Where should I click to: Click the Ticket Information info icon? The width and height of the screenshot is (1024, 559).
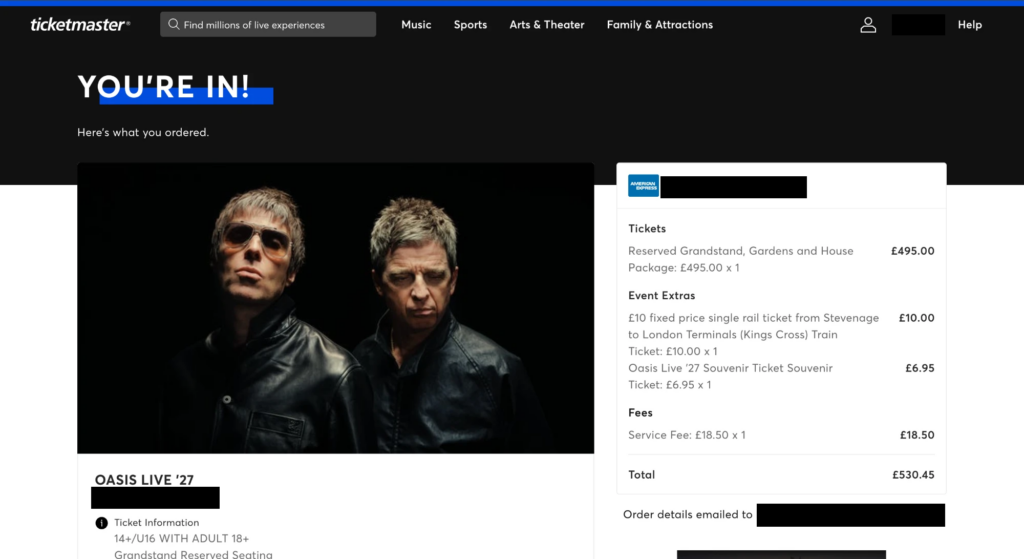pos(101,522)
